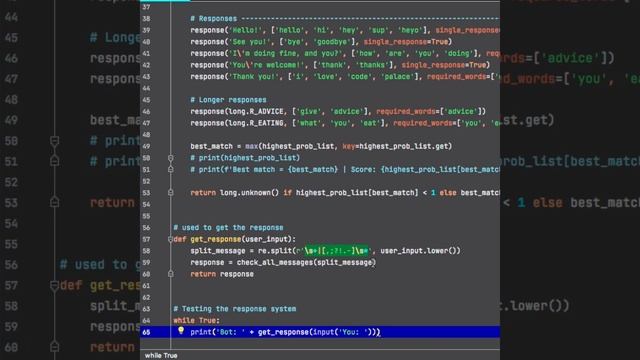The image size is (640, 360).
Task: Toggle fold marker at line 50 in the background editor gutter
Action: [54, 141]
